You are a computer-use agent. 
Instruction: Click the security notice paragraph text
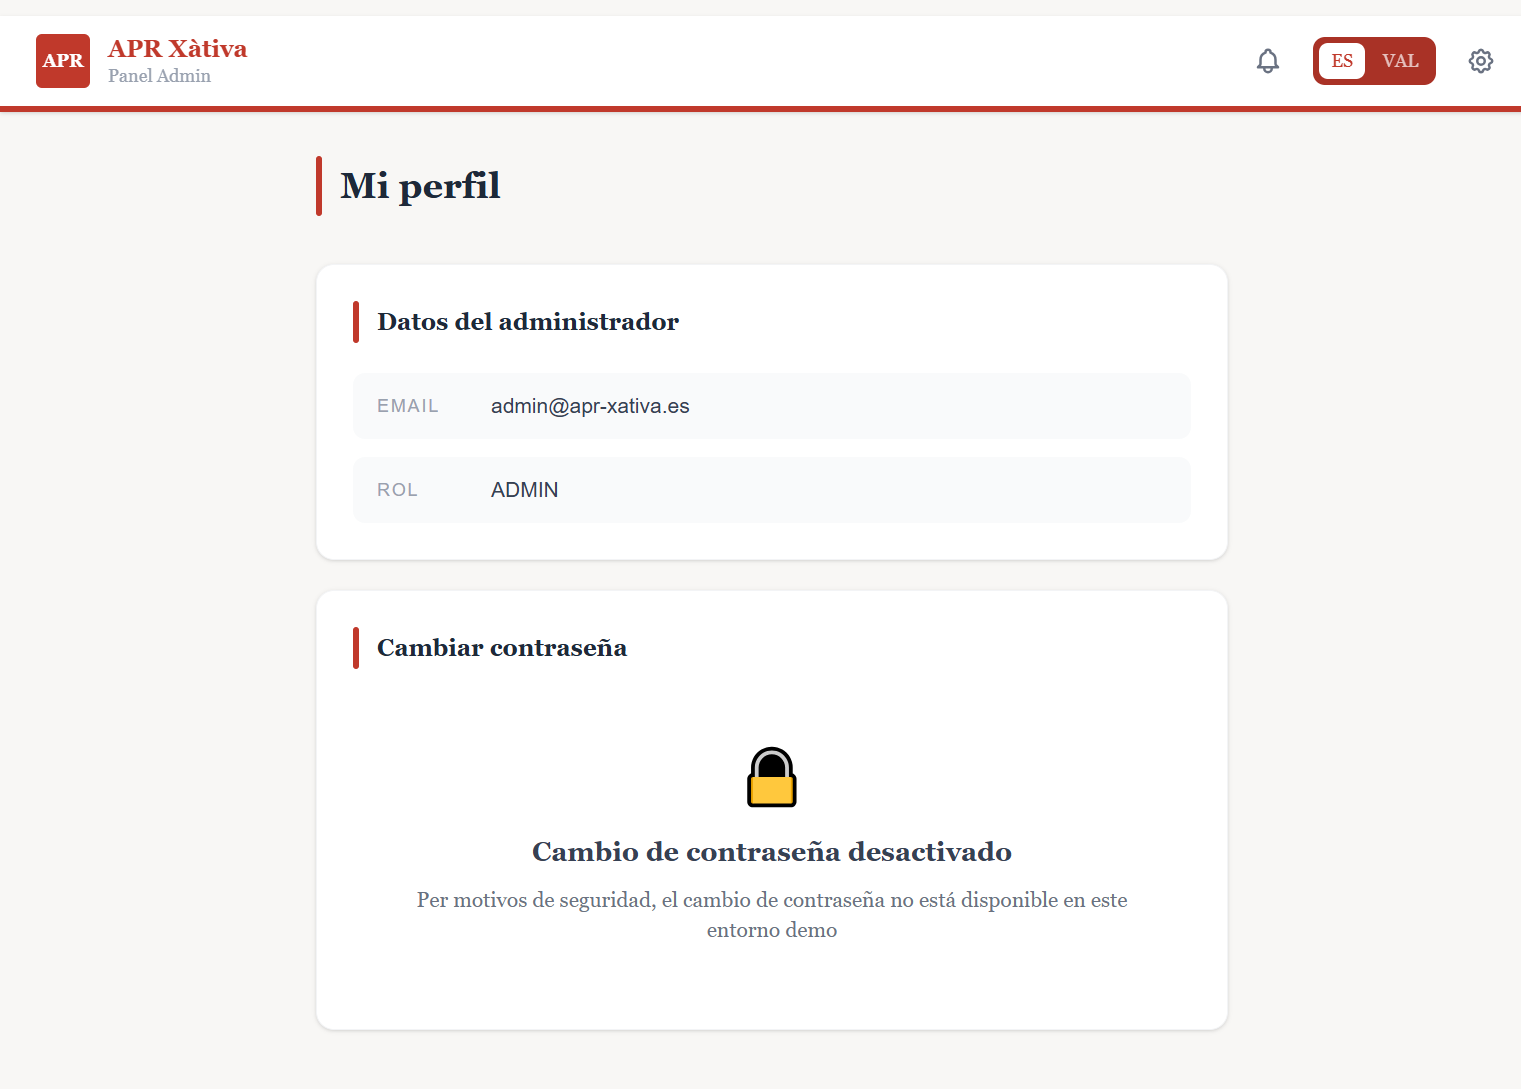click(772, 915)
